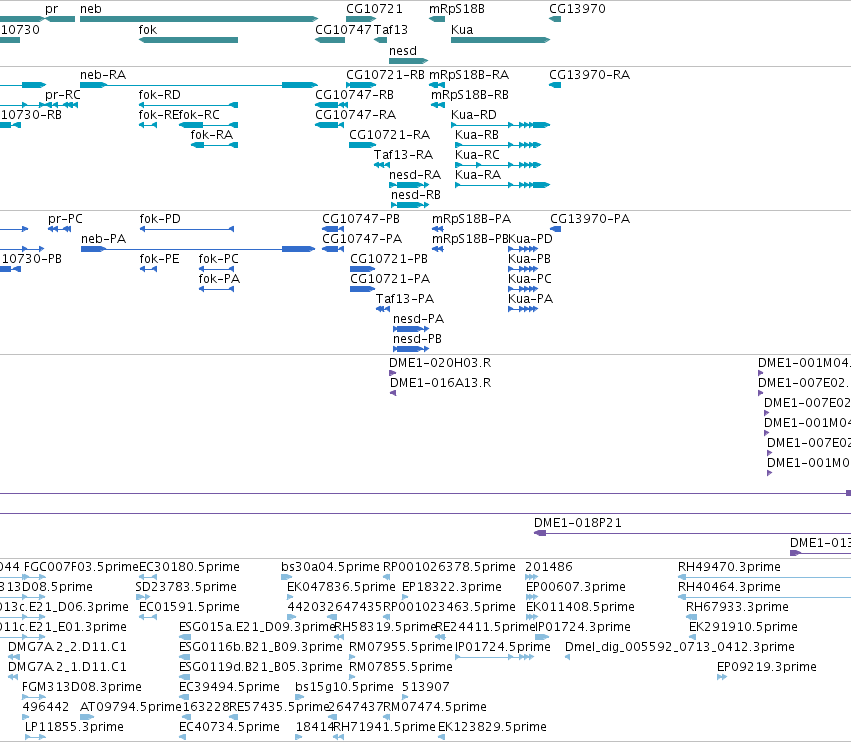This screenshot has height=742, width=851.
Task: Select the AT09794.5prime EST label
Action: pyautogui.click(x=131, y=707)
